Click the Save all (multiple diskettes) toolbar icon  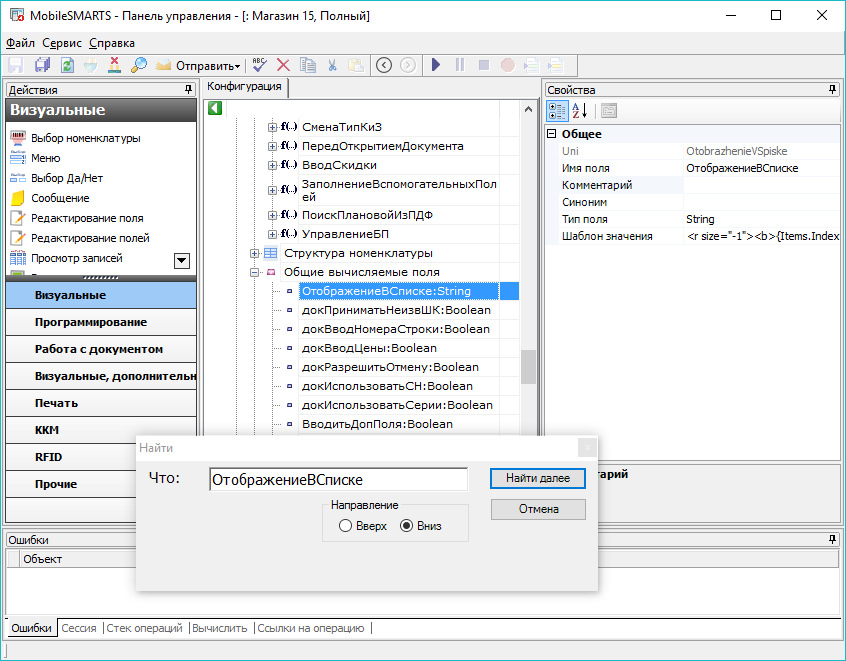pos(42,65)
